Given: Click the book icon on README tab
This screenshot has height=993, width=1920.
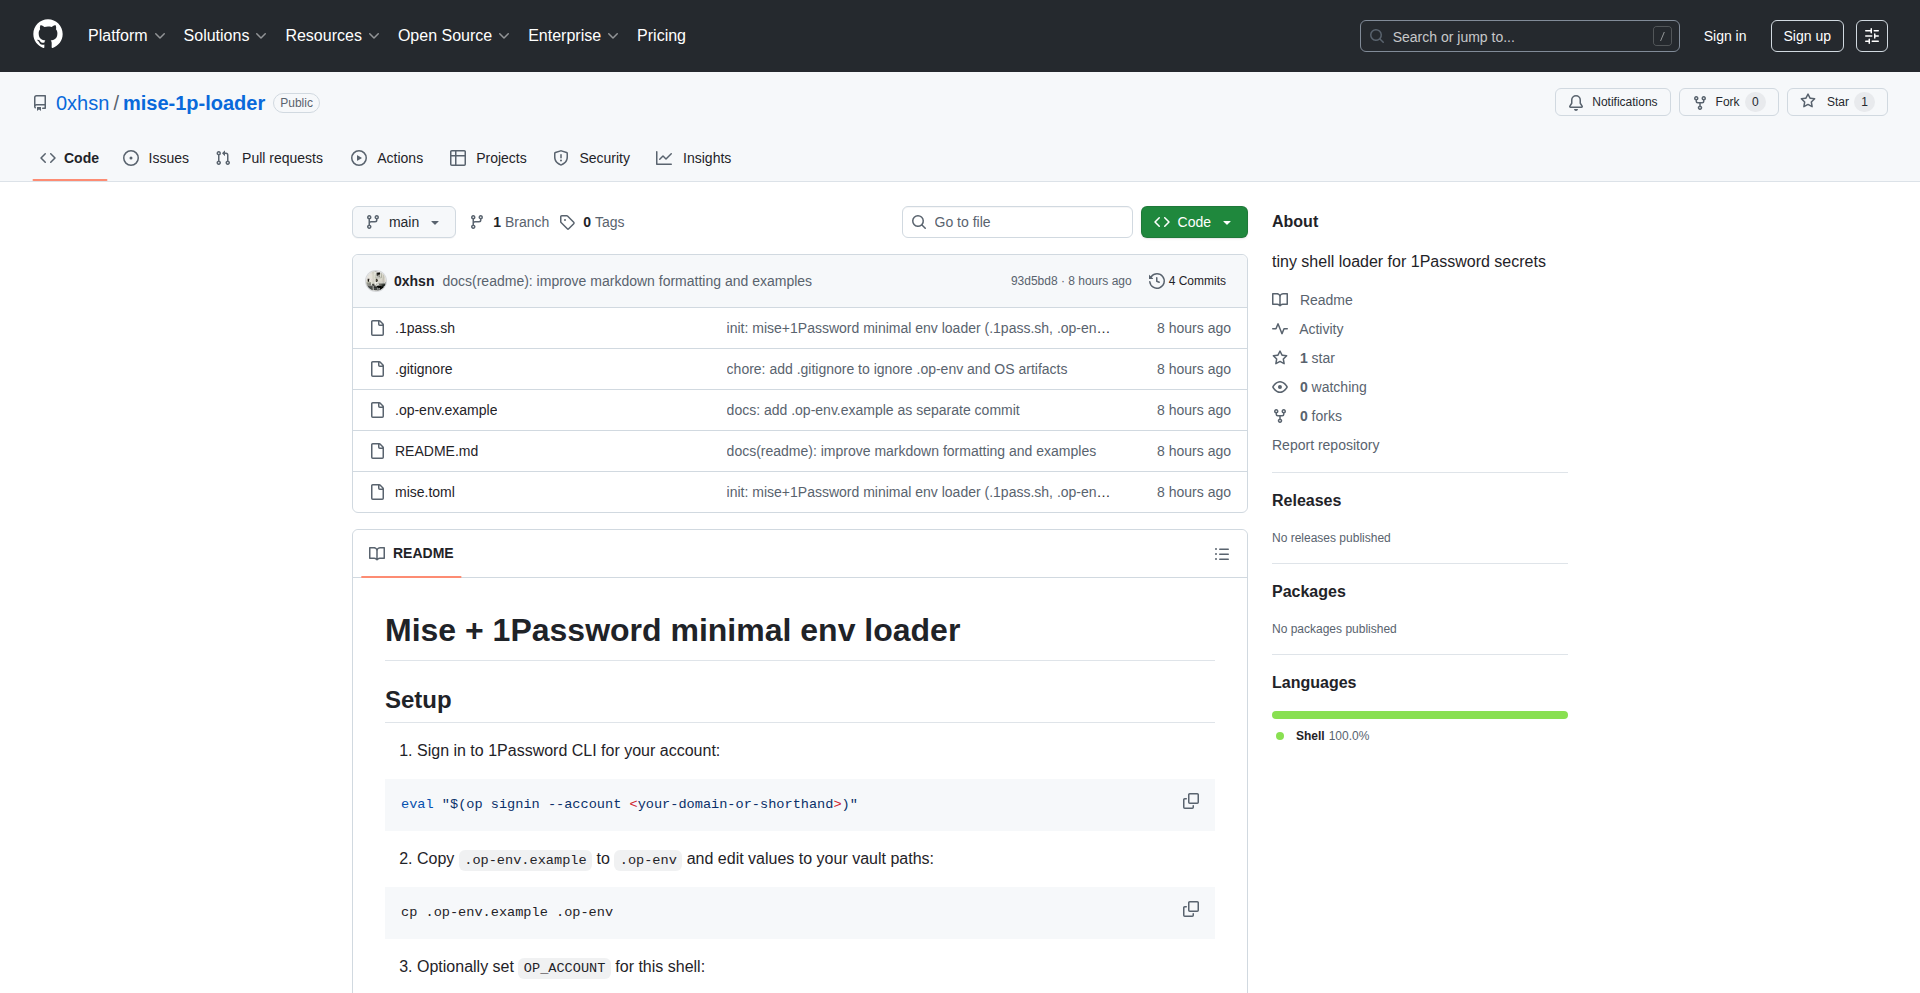Looking at the screenshot, I should pyautogui.click(x=377, y=554).
